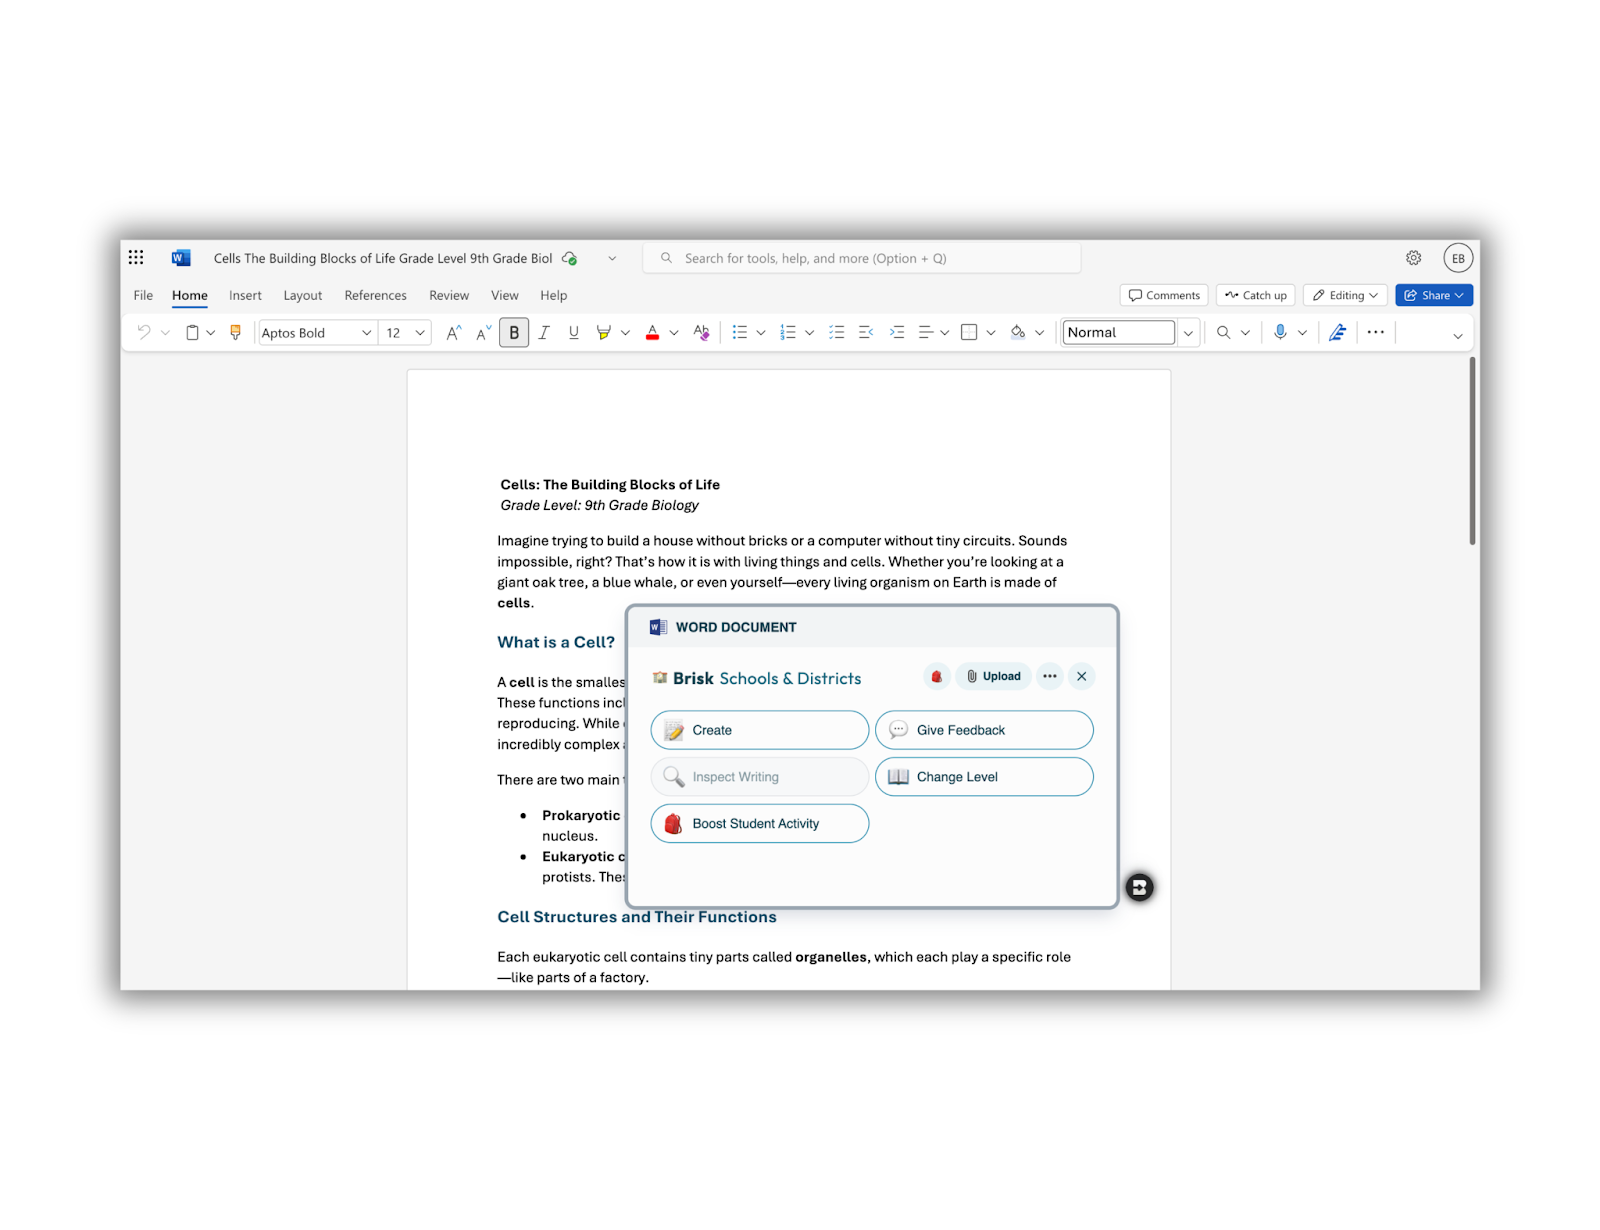Click the bulleted list icon
This screenshot has height=1230, width=1600.
[740, 333]
